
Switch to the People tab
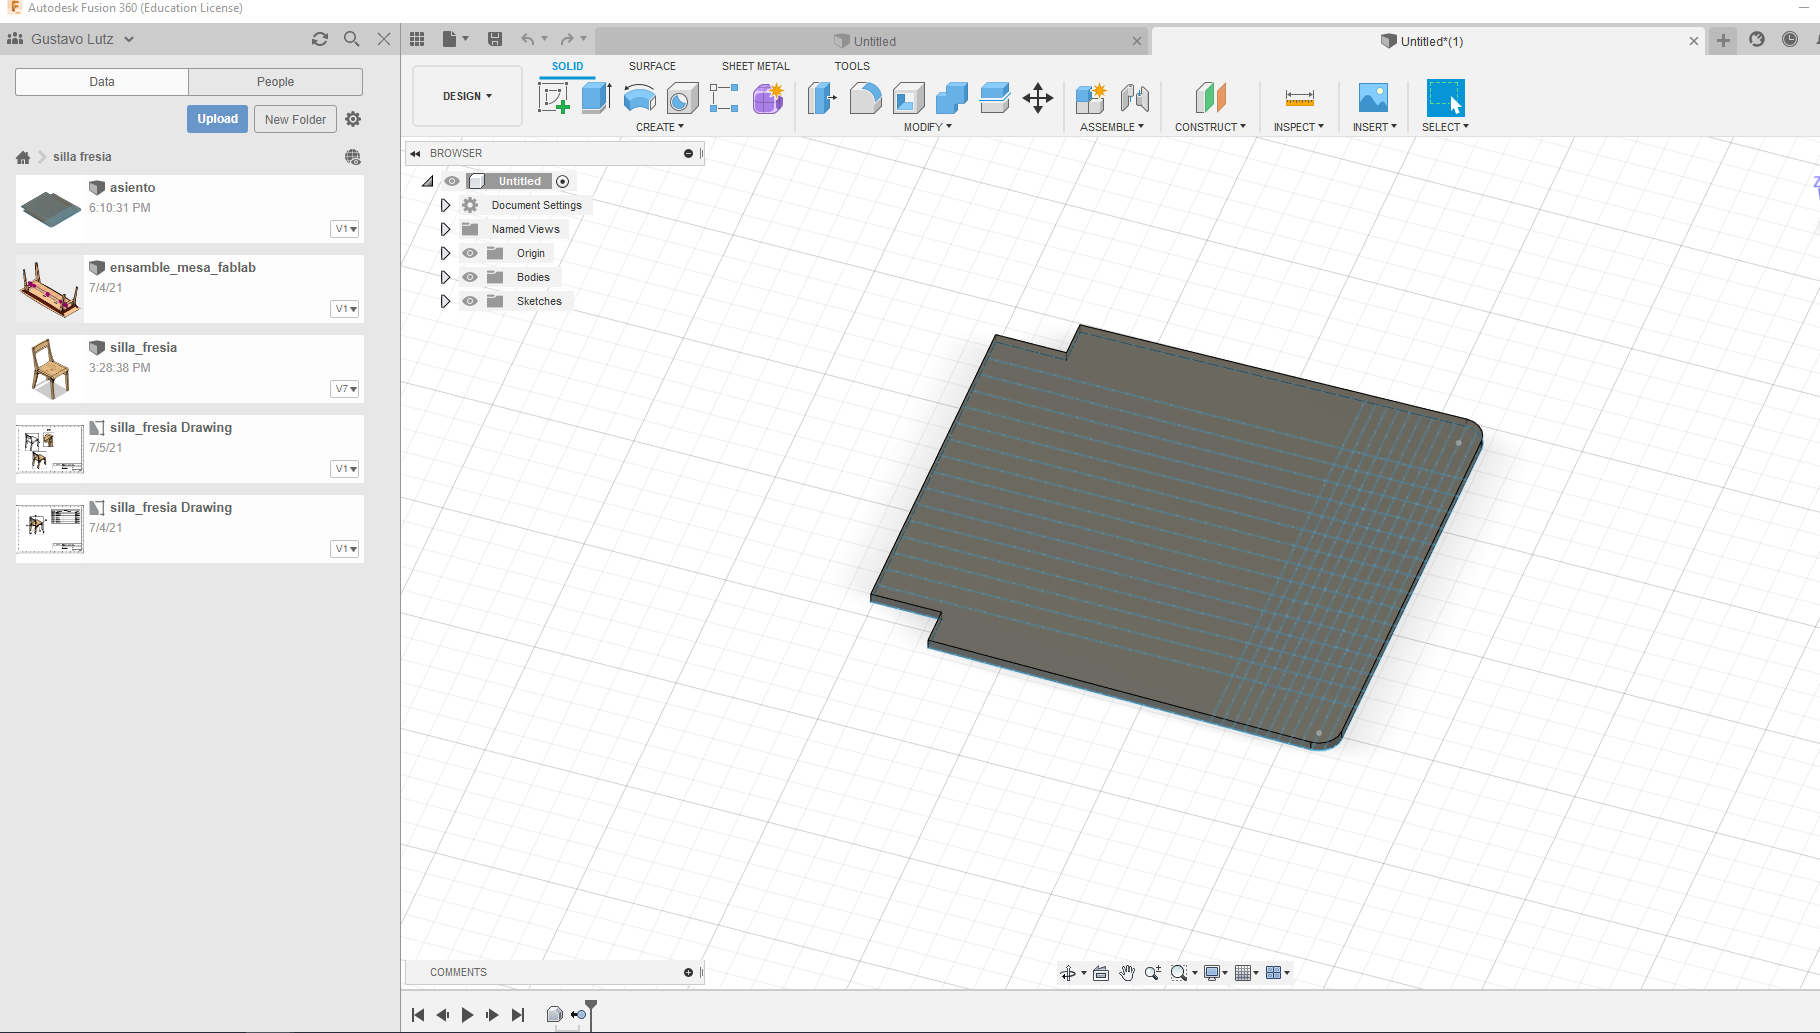coord(275,82)
